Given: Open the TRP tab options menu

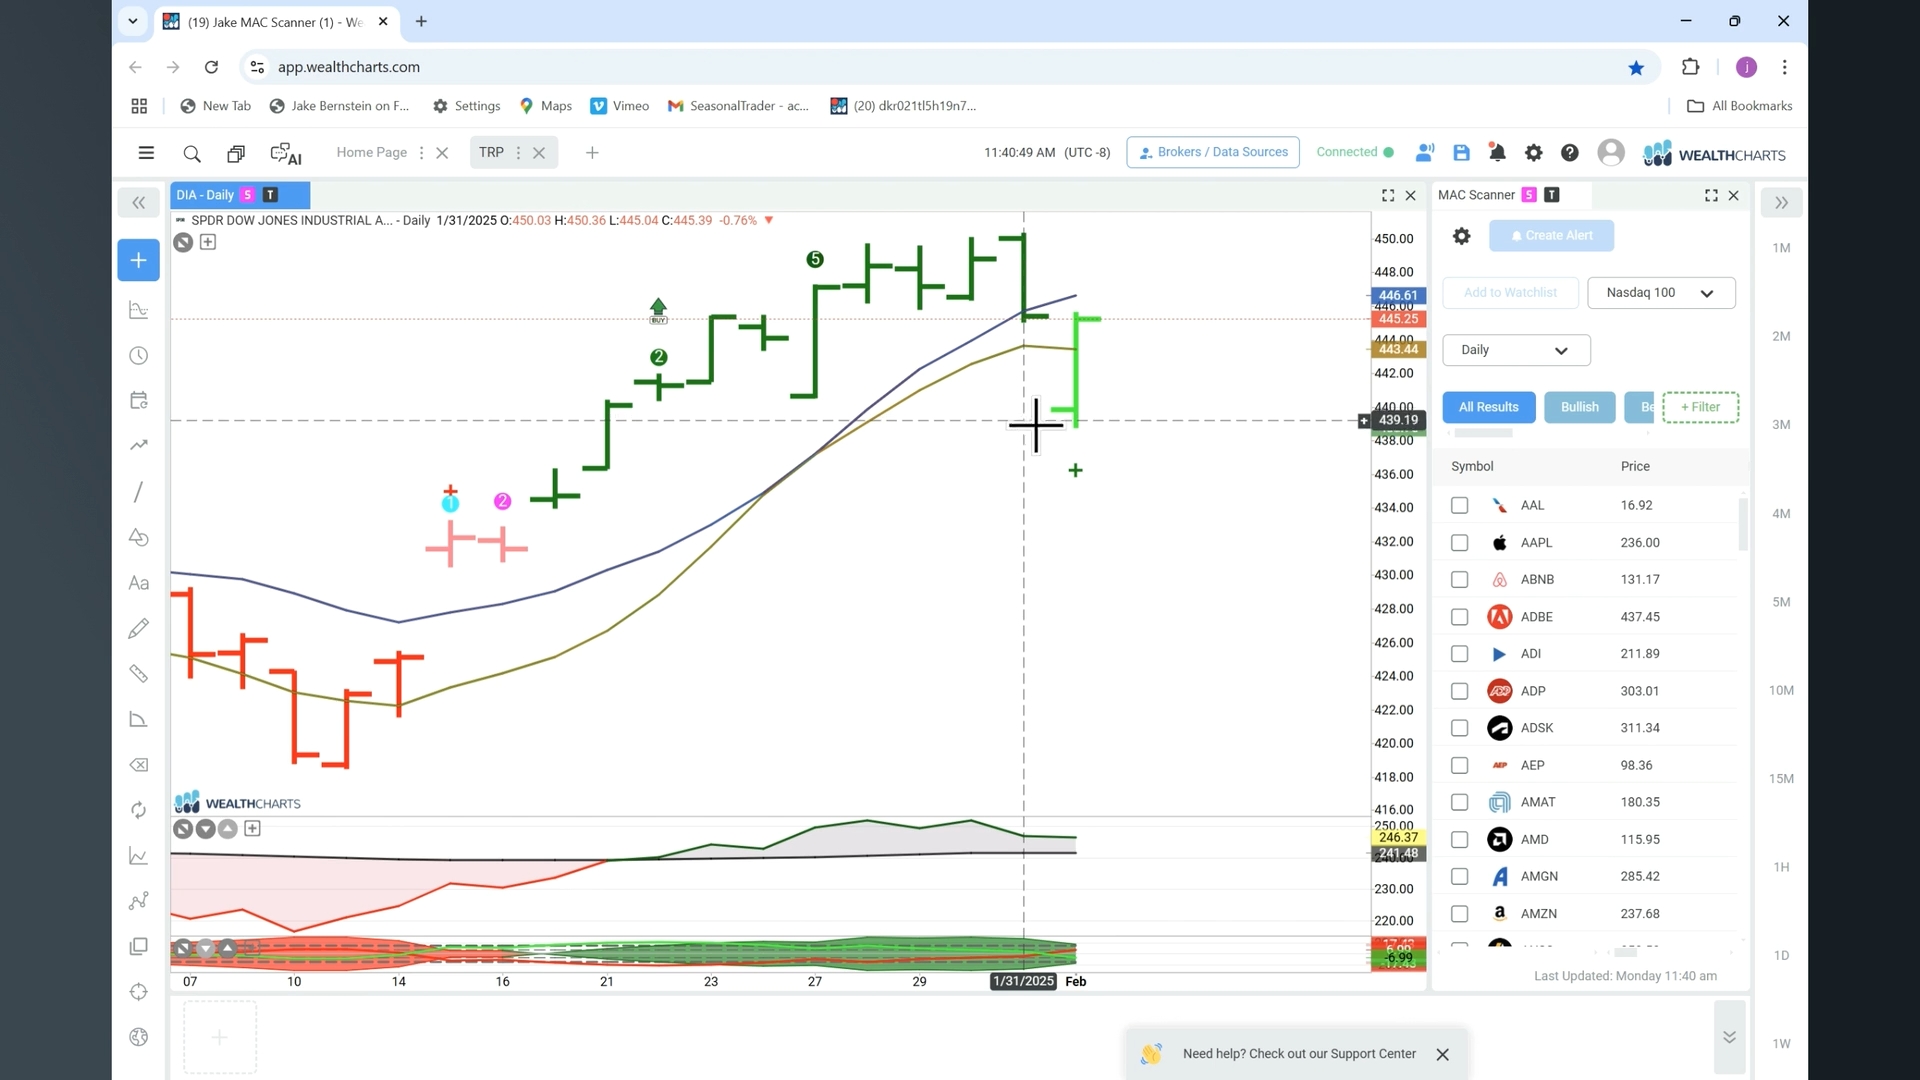Looking at the screenshot, I should [518, 153].
